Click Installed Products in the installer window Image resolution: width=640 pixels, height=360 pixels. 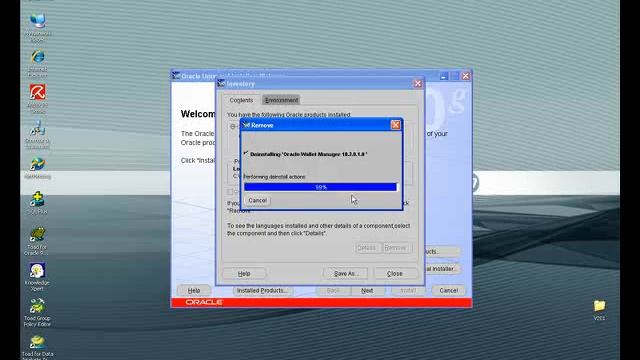(262, 291)
